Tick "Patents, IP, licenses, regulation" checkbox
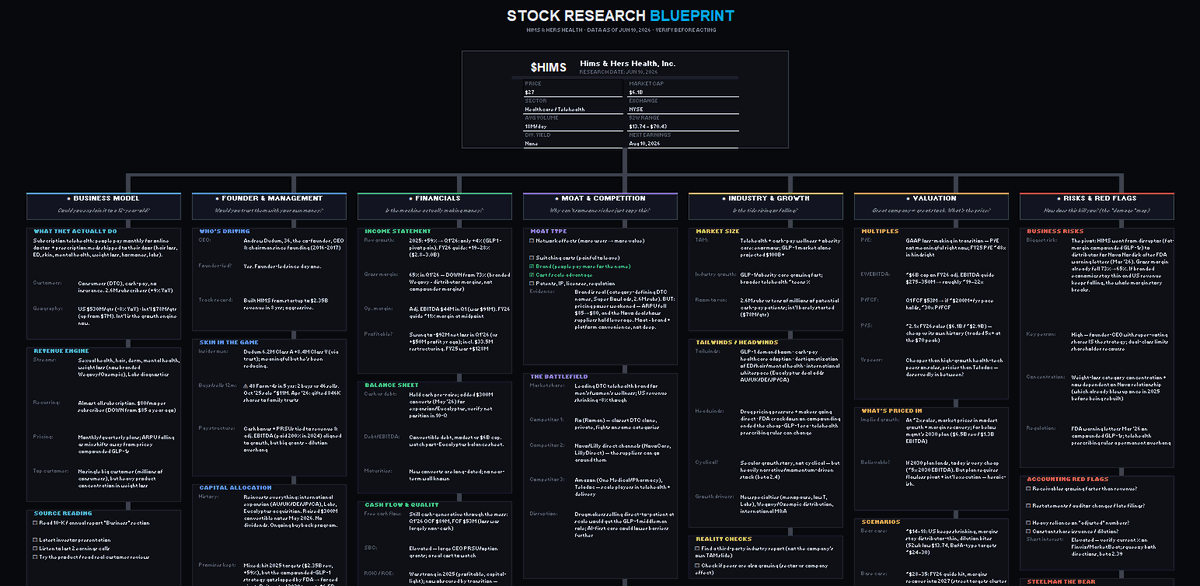The image size is (1200, 586). click(530, 282)
